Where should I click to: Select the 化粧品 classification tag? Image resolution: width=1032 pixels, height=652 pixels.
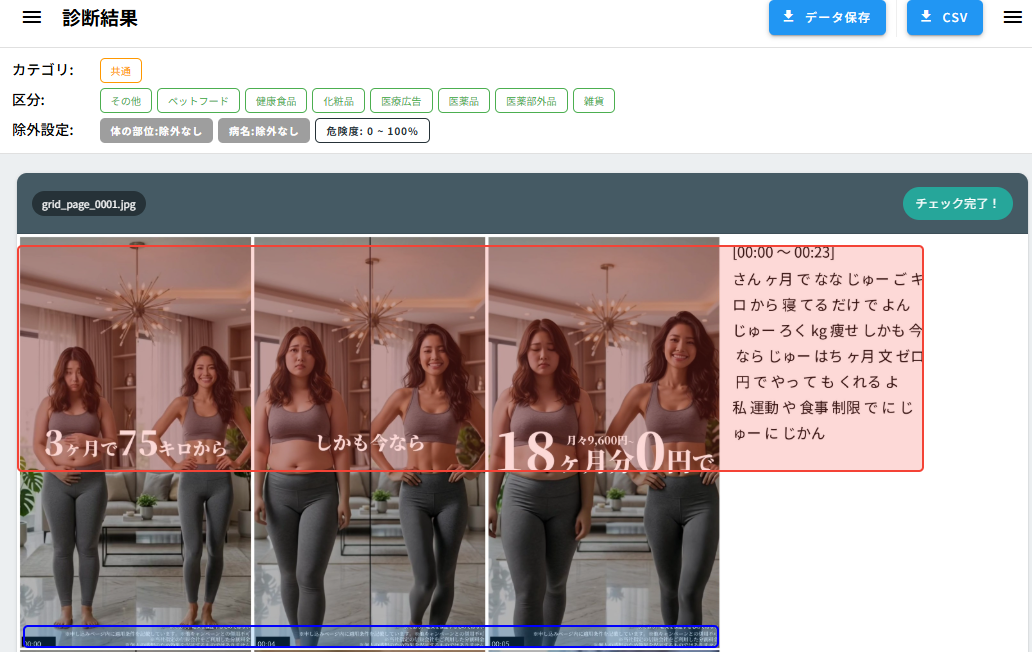point(338,101)
